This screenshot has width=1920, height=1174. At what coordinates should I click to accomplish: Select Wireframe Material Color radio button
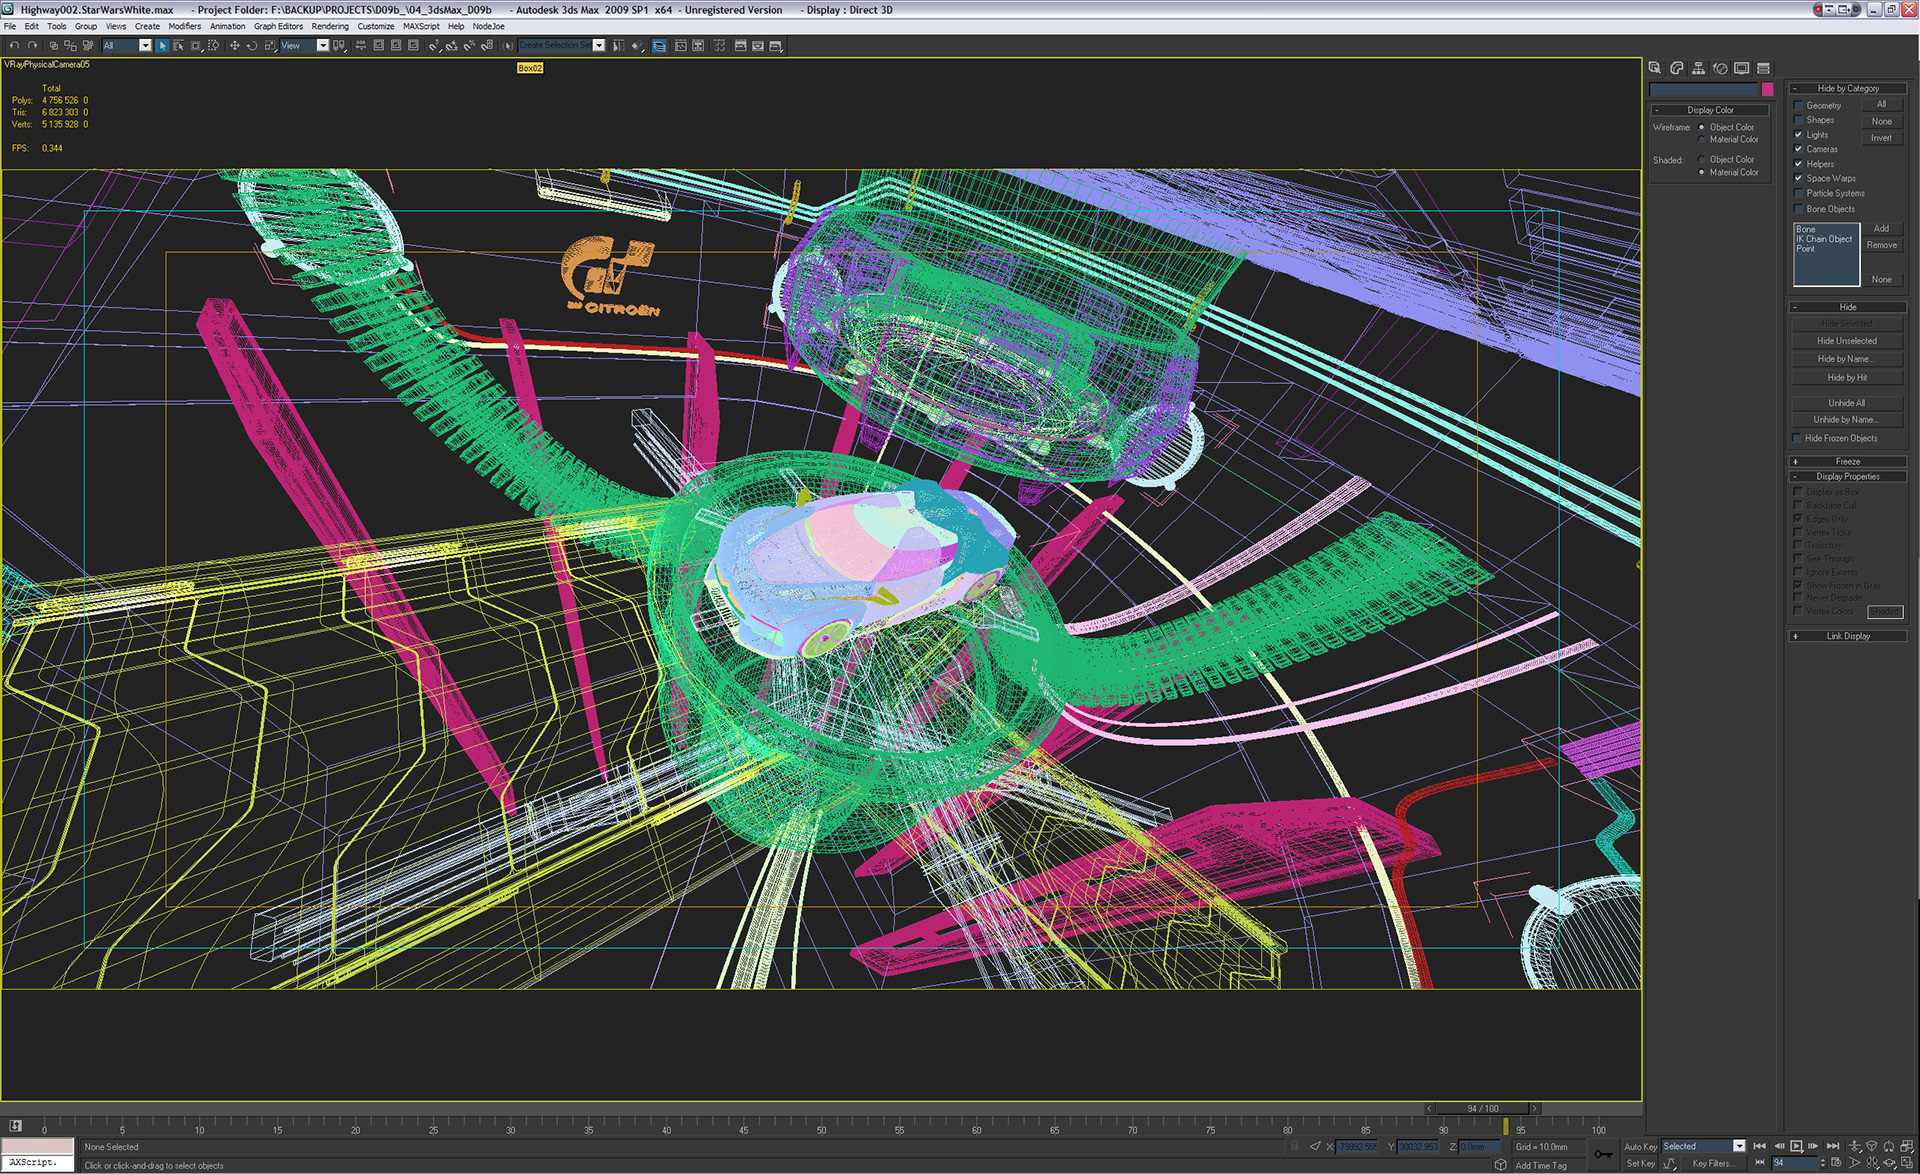(1702, 140)
